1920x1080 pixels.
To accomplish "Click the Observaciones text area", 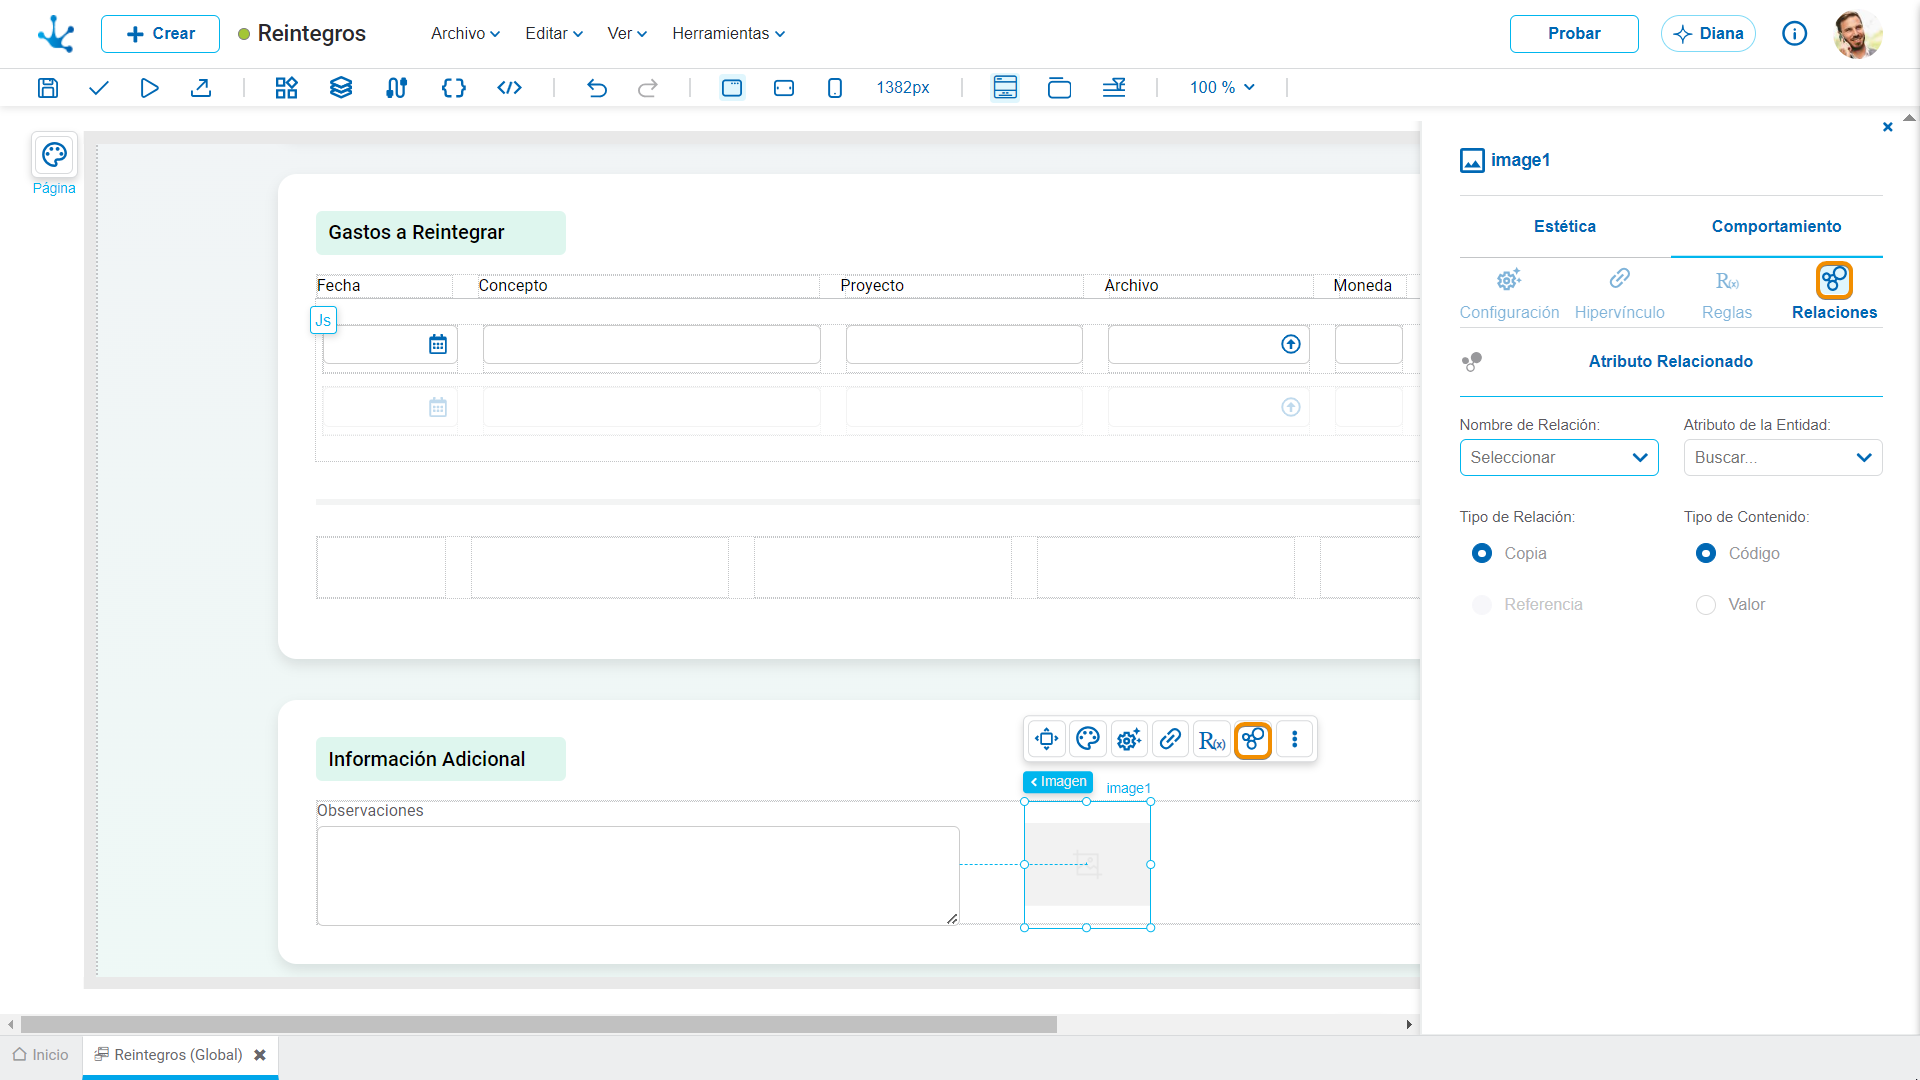I will tap(638, 876).
